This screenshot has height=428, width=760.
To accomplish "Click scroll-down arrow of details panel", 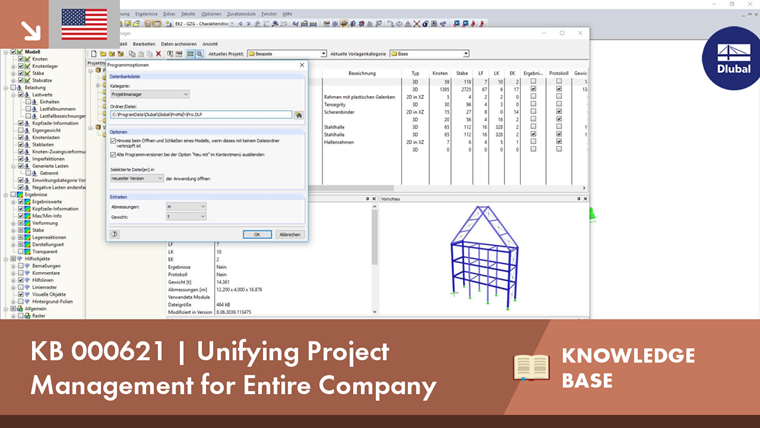I will point(374,312).
